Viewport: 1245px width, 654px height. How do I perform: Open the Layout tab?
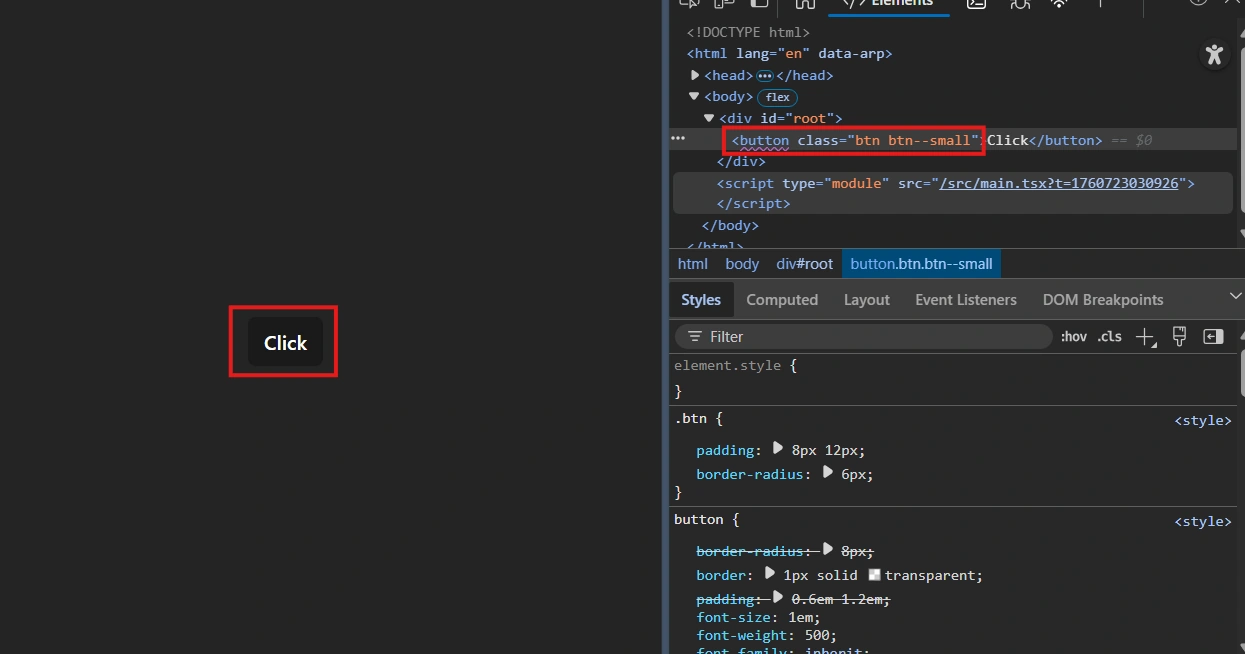(x=867, y=300)
